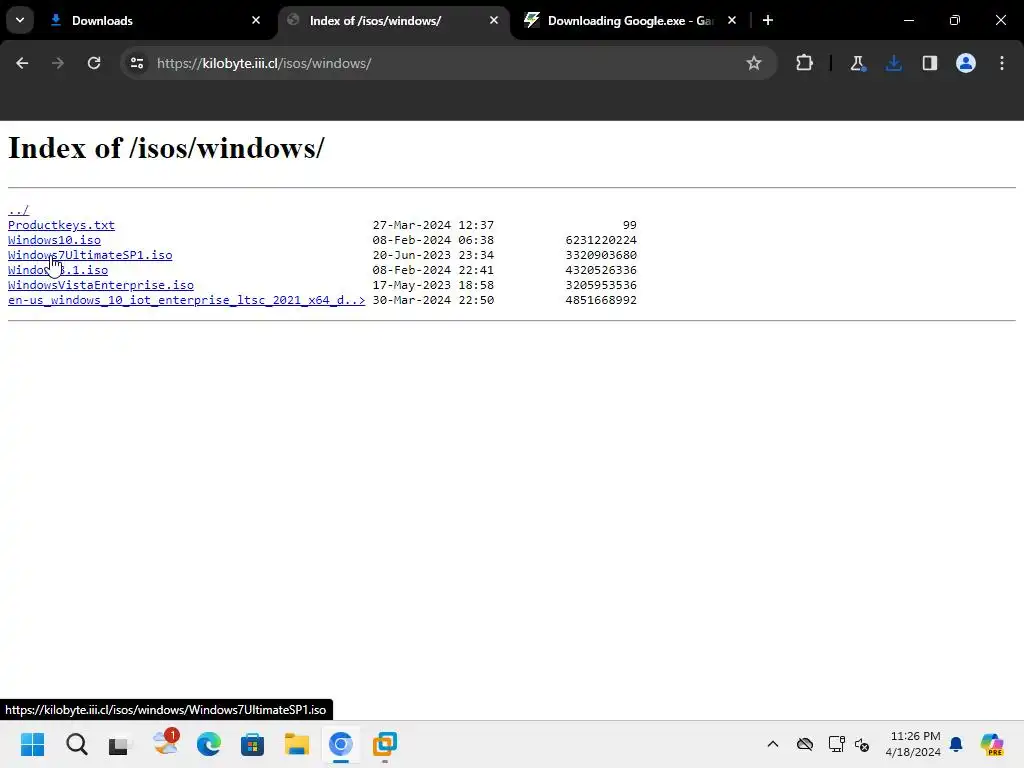Open the Chrome profile avatar
Viewport: 1024px width, 768px height.
click(x=966, y=63)
